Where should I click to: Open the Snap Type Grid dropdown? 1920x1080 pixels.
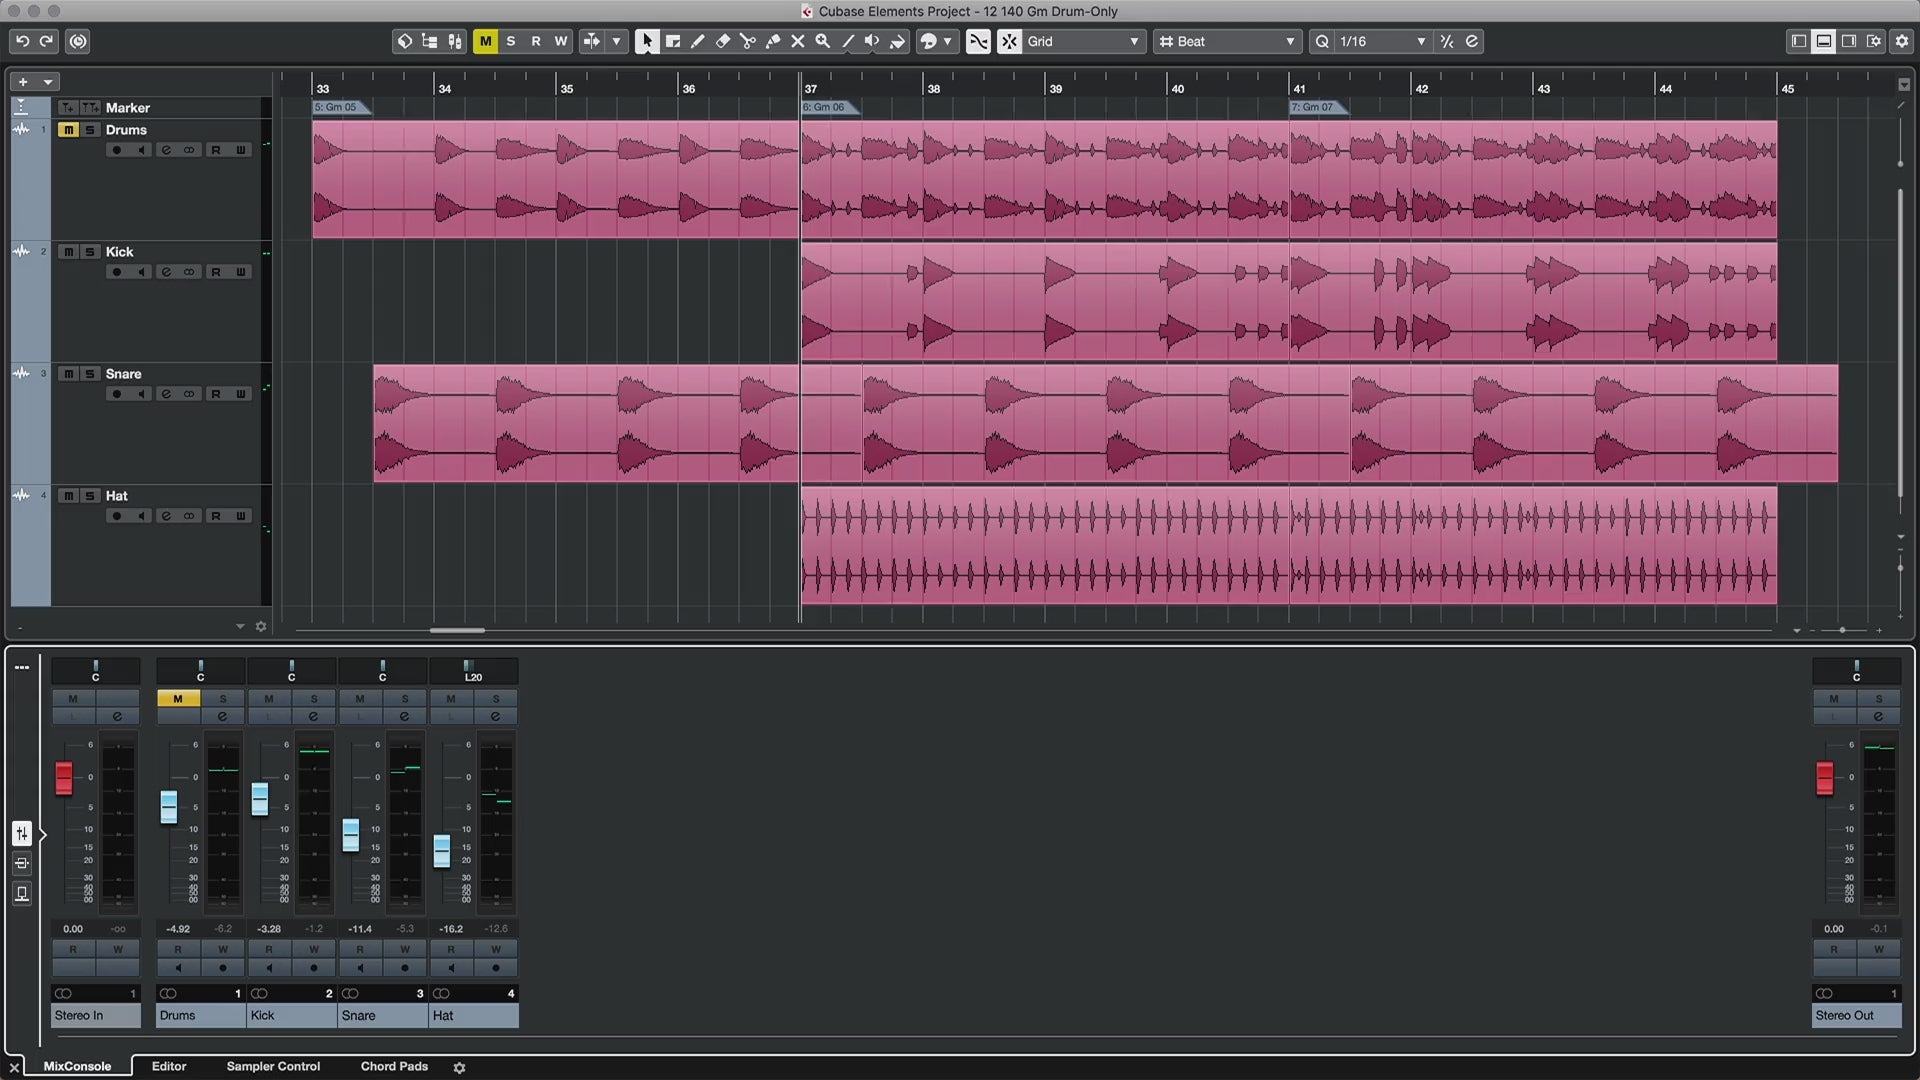[1084, 41]
